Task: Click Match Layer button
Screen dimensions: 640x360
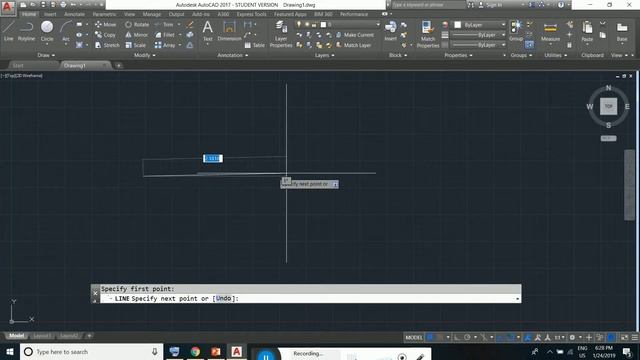Action: 354,45
